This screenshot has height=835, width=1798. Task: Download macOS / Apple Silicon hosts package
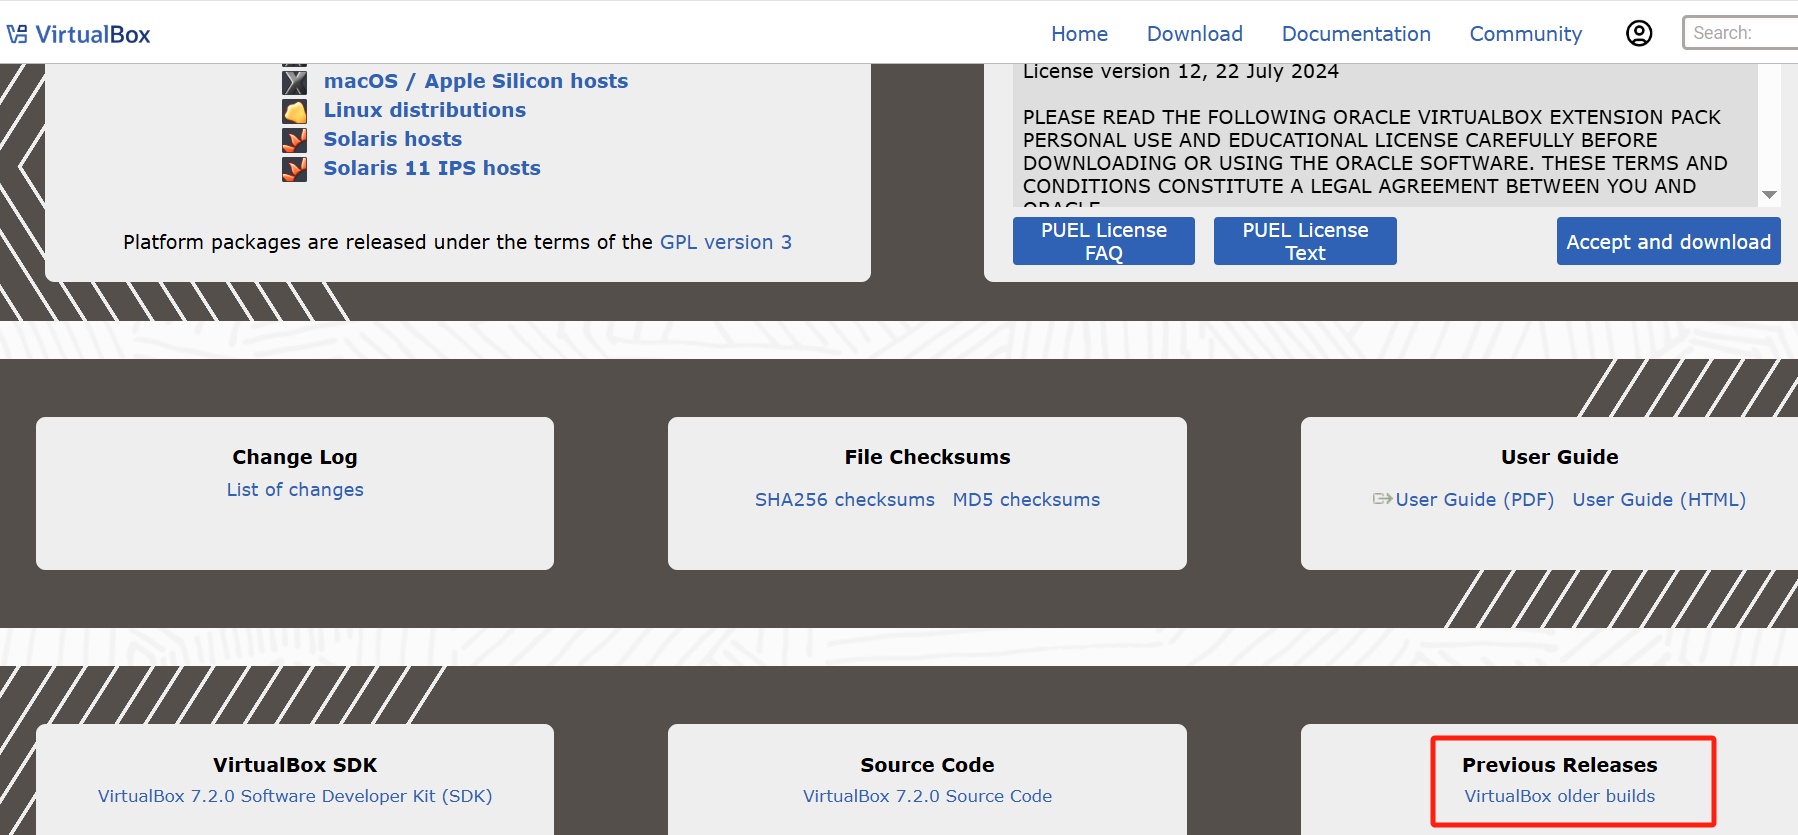[x=476, y=81]
